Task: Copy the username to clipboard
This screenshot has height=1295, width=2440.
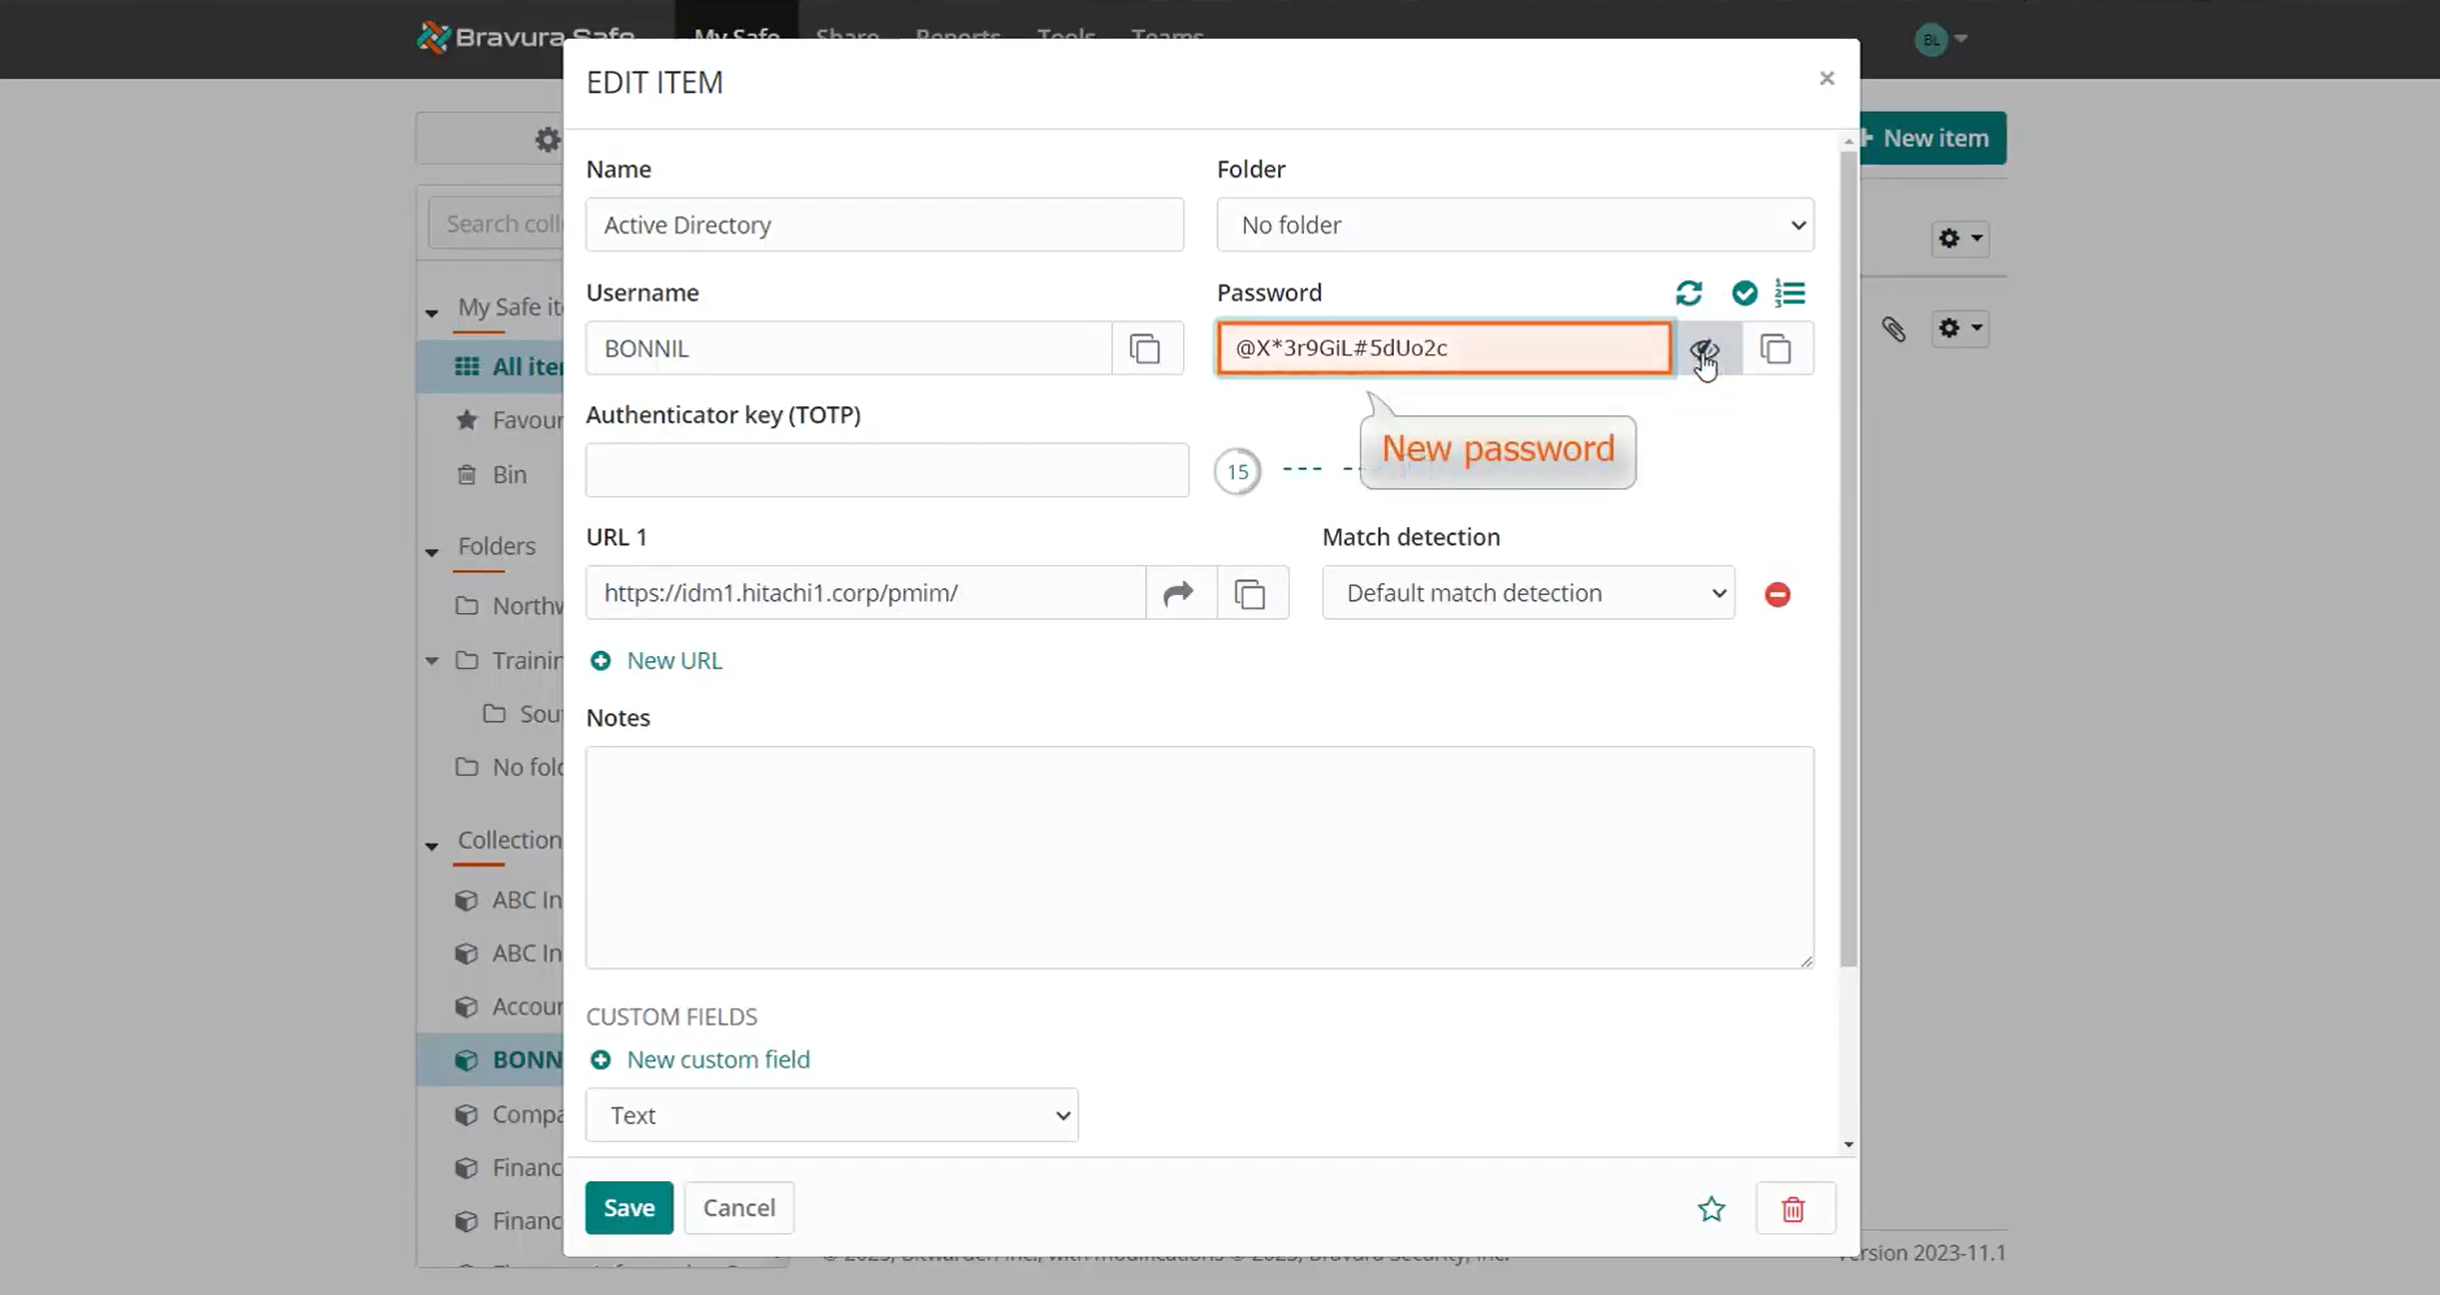Action: pyautogui.click(x=1145, y=349)
